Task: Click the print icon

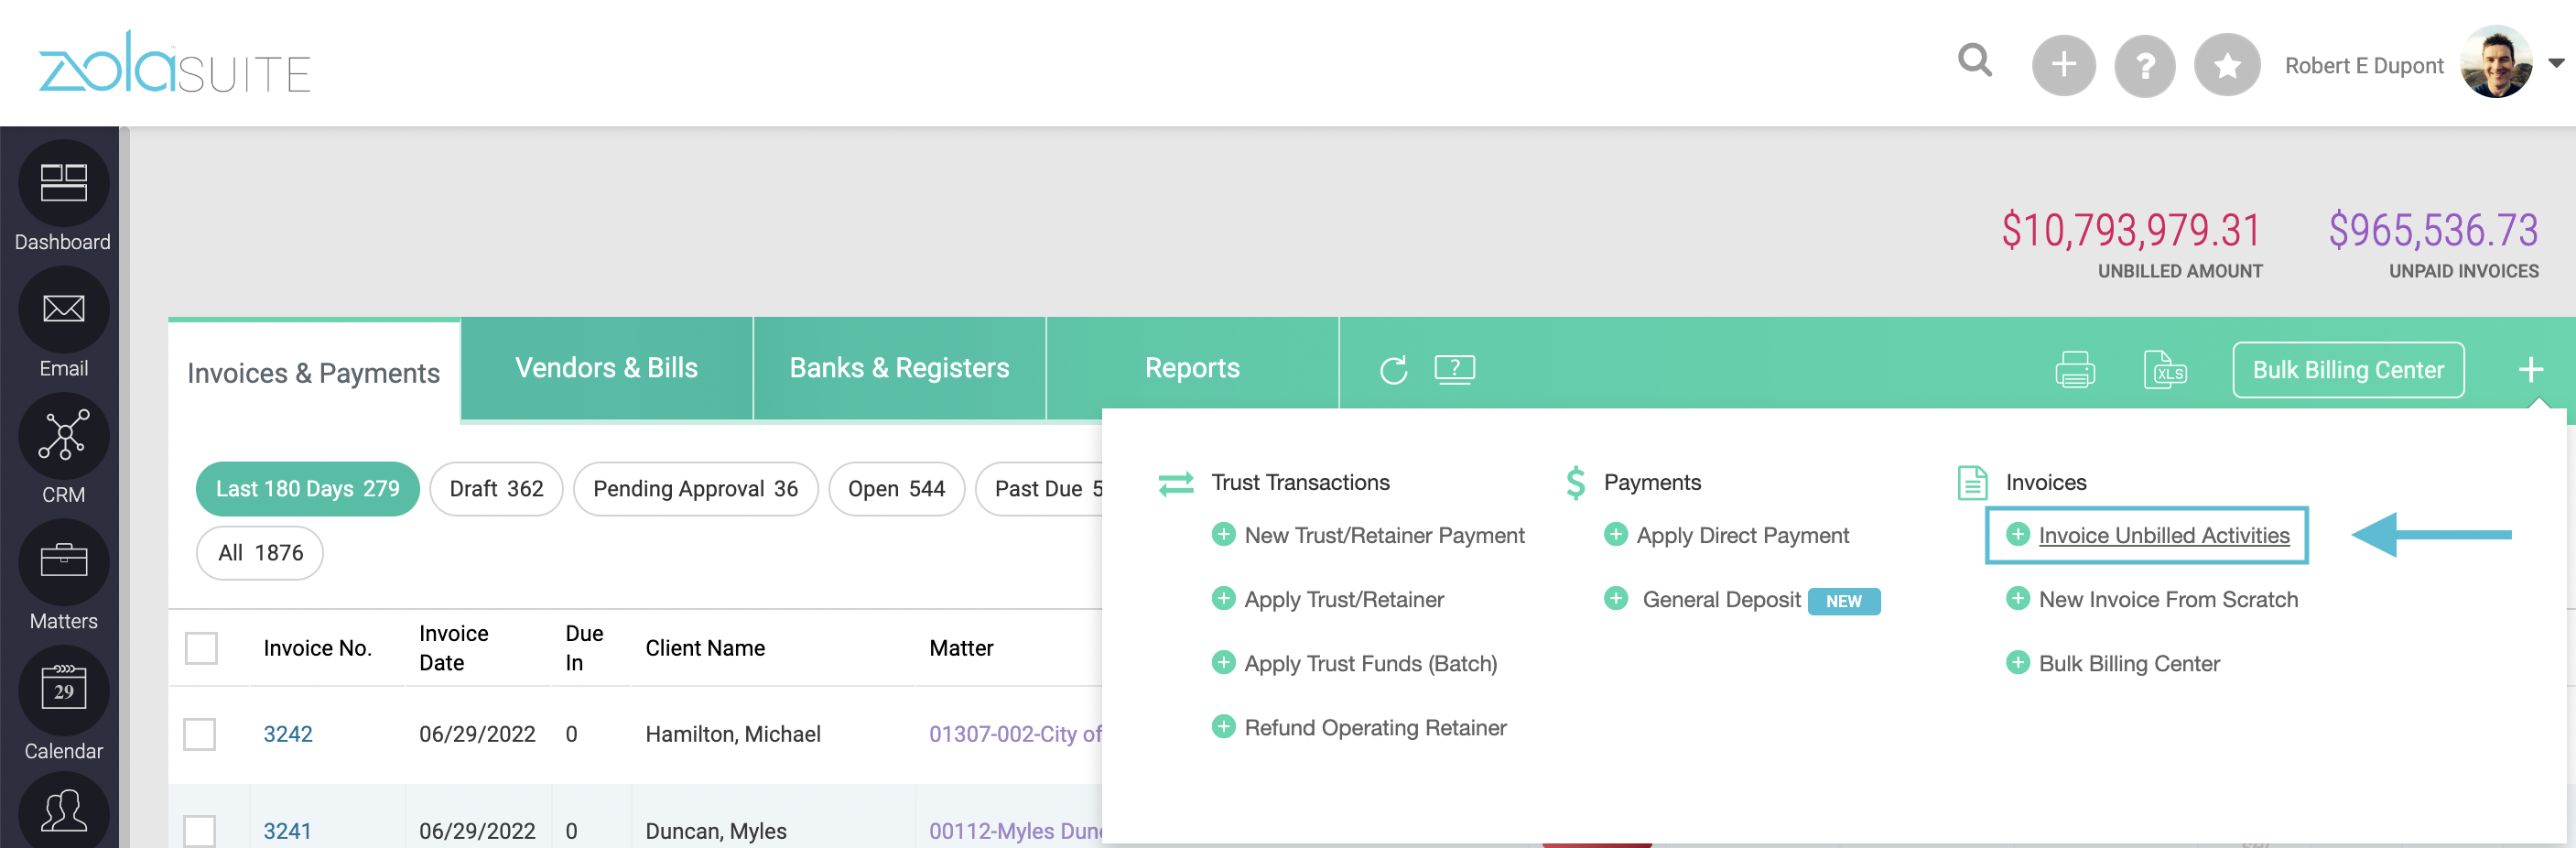Action: [2074, 369]
